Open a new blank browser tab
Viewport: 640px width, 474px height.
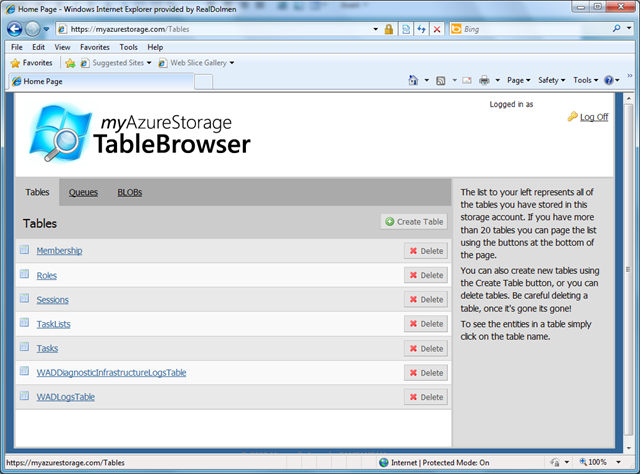203,82
